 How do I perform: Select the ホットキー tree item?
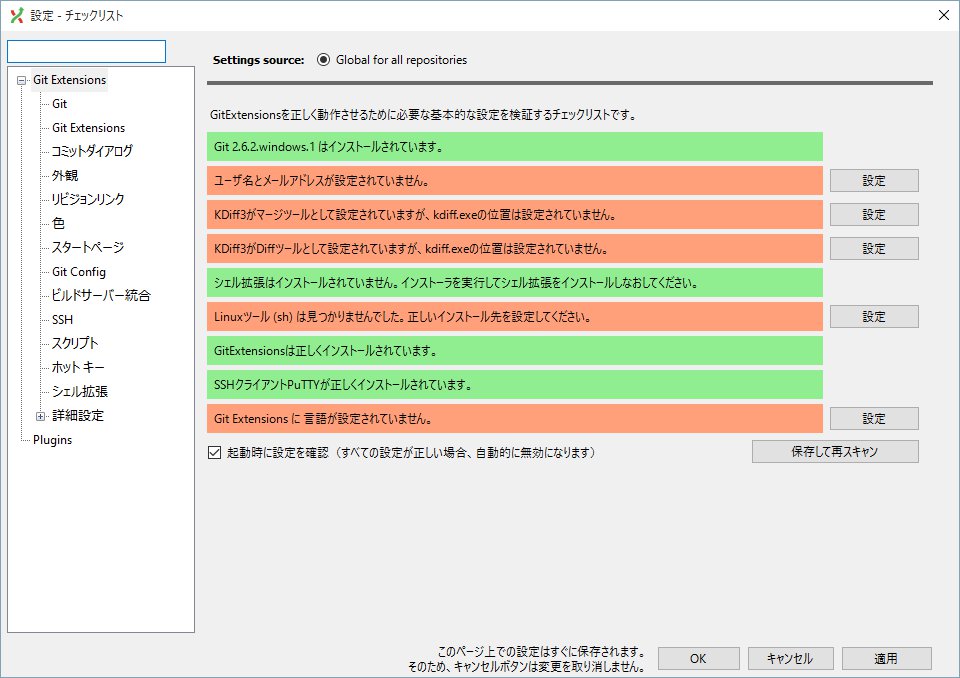(x=78, y=368)
